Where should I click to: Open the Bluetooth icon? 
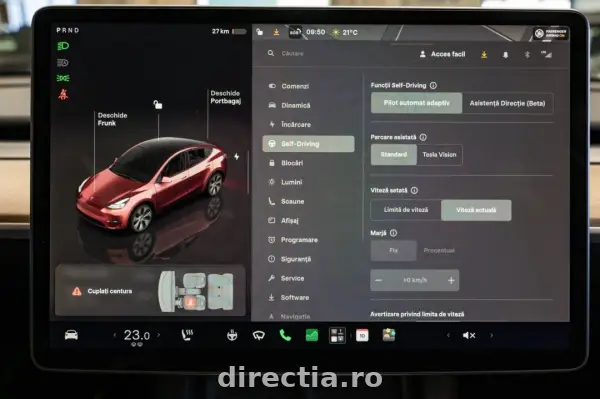coord(527,55)
